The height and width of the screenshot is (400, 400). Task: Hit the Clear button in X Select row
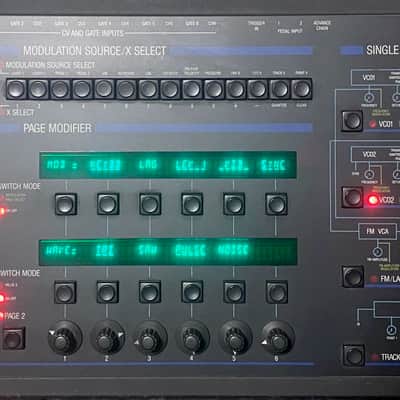pos(302,89)
